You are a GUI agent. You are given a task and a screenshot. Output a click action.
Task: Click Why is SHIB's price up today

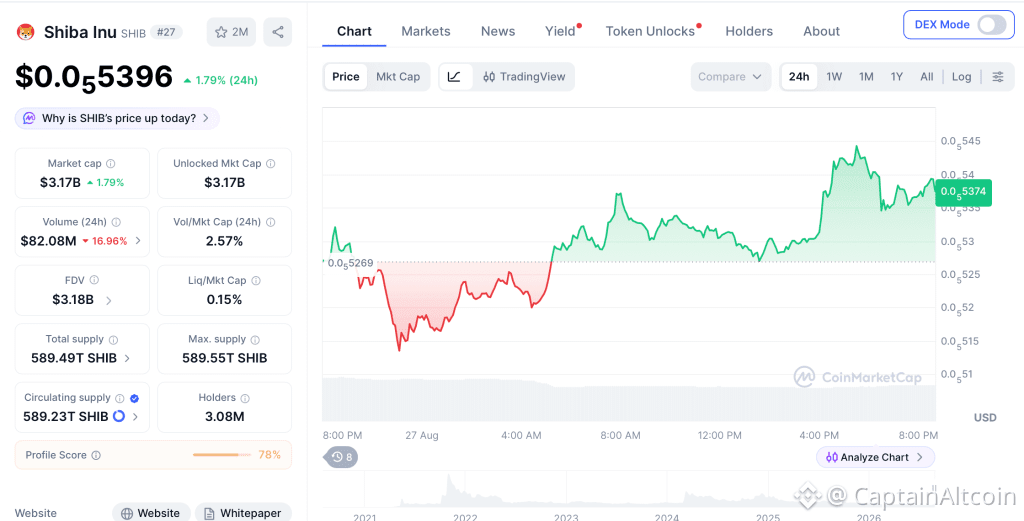click(x=118, y=119)
